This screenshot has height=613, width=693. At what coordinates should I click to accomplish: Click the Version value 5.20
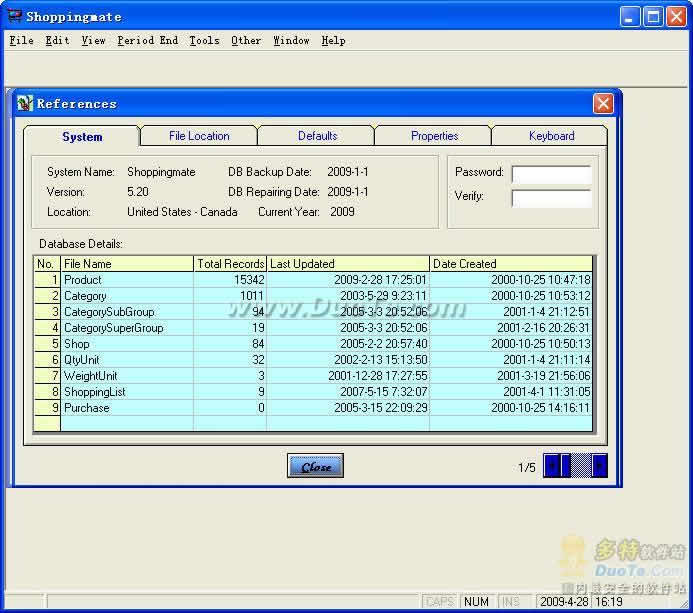(137, 192)
